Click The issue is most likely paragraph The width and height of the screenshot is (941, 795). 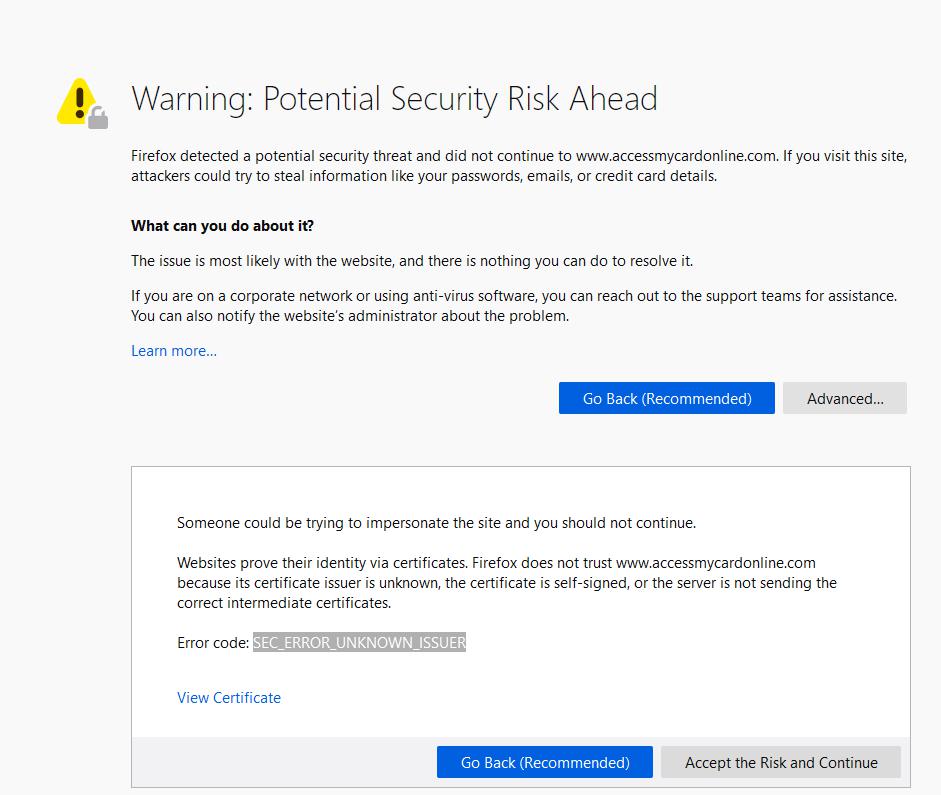coord(412,261)
